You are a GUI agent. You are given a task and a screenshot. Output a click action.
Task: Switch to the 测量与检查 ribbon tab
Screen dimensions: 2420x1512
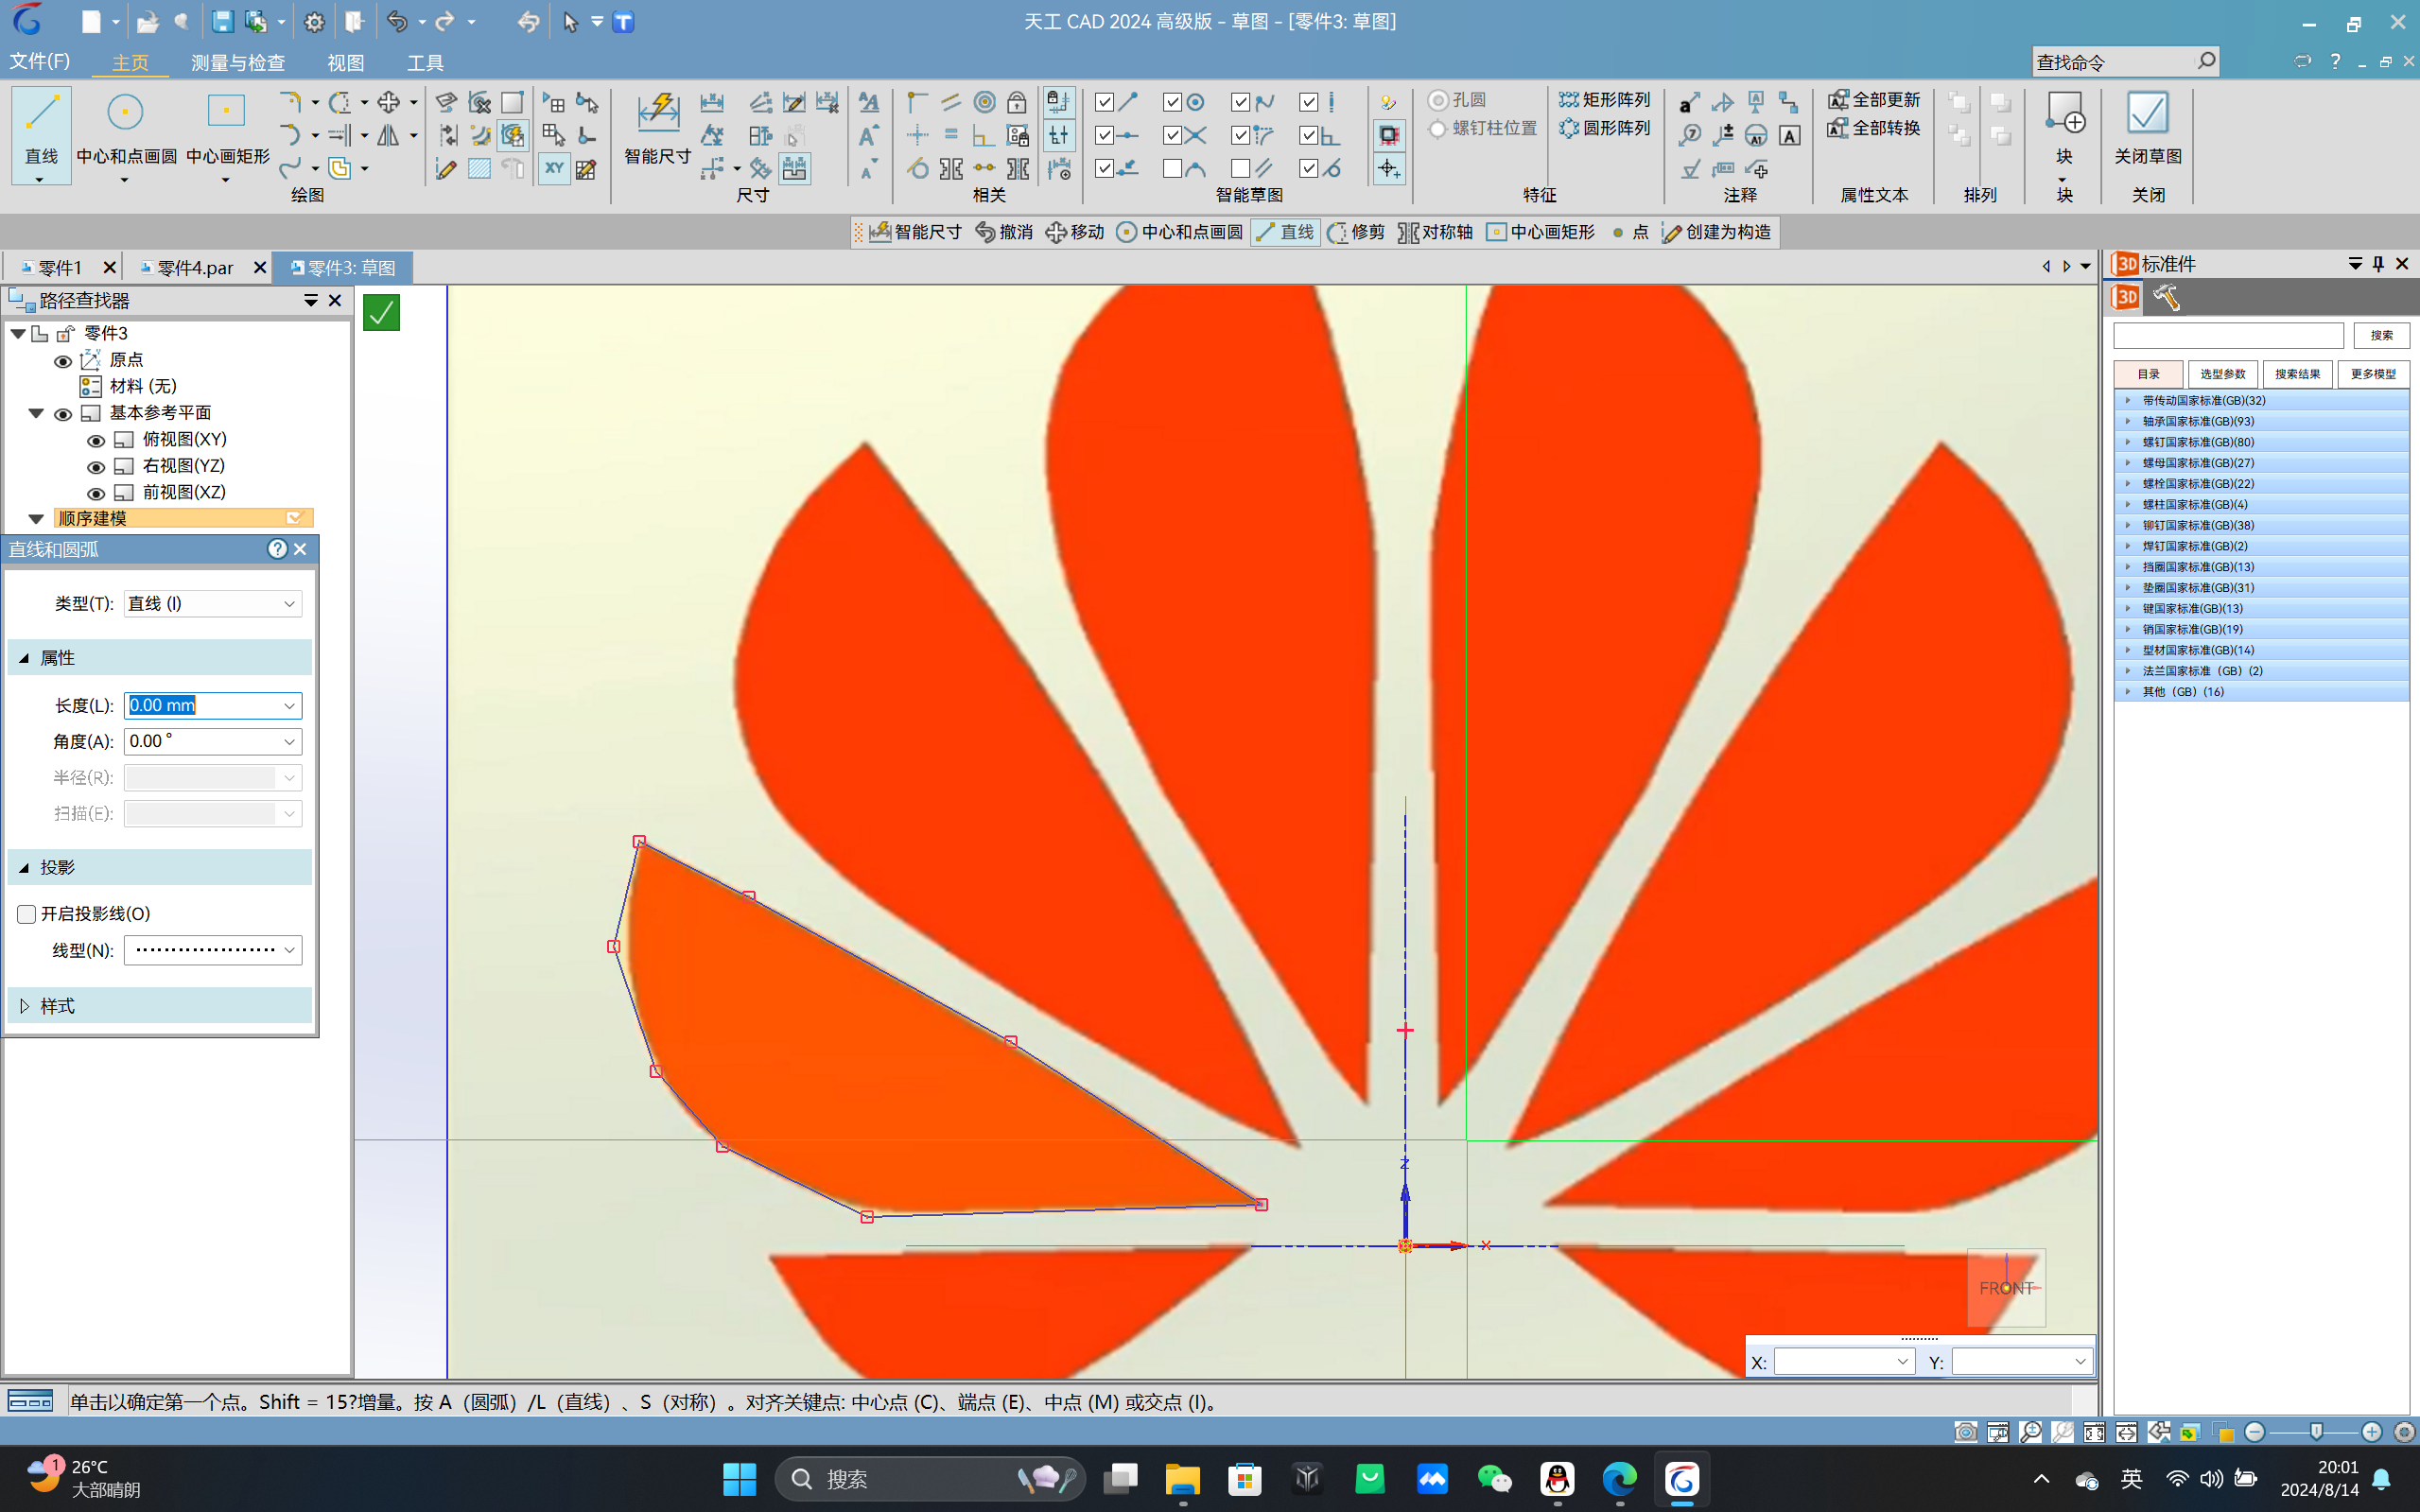pos(238,62)
